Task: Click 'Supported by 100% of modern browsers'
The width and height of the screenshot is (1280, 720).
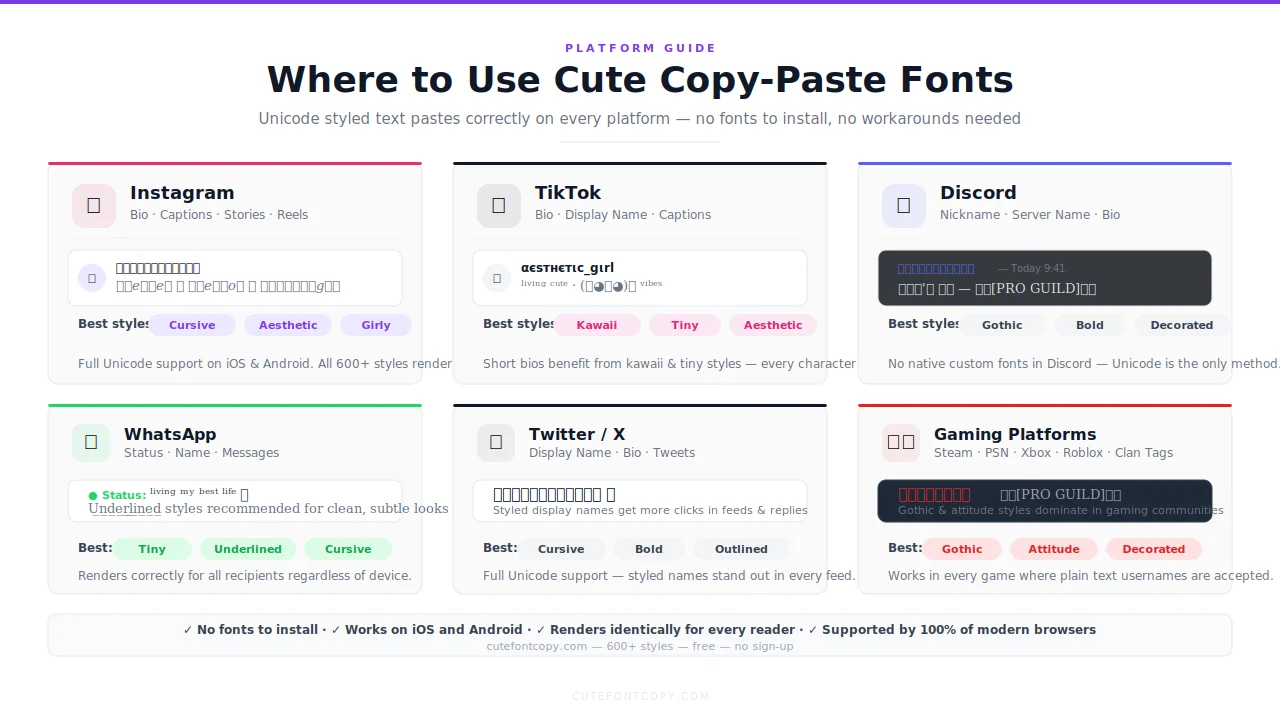Action: (959, 630)
